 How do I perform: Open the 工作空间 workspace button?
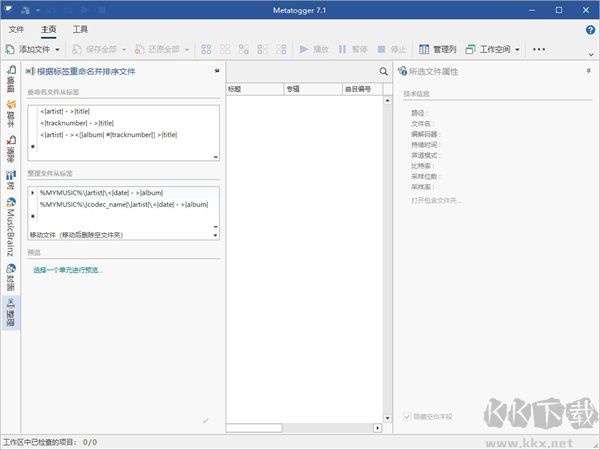[x=488, y=49]
